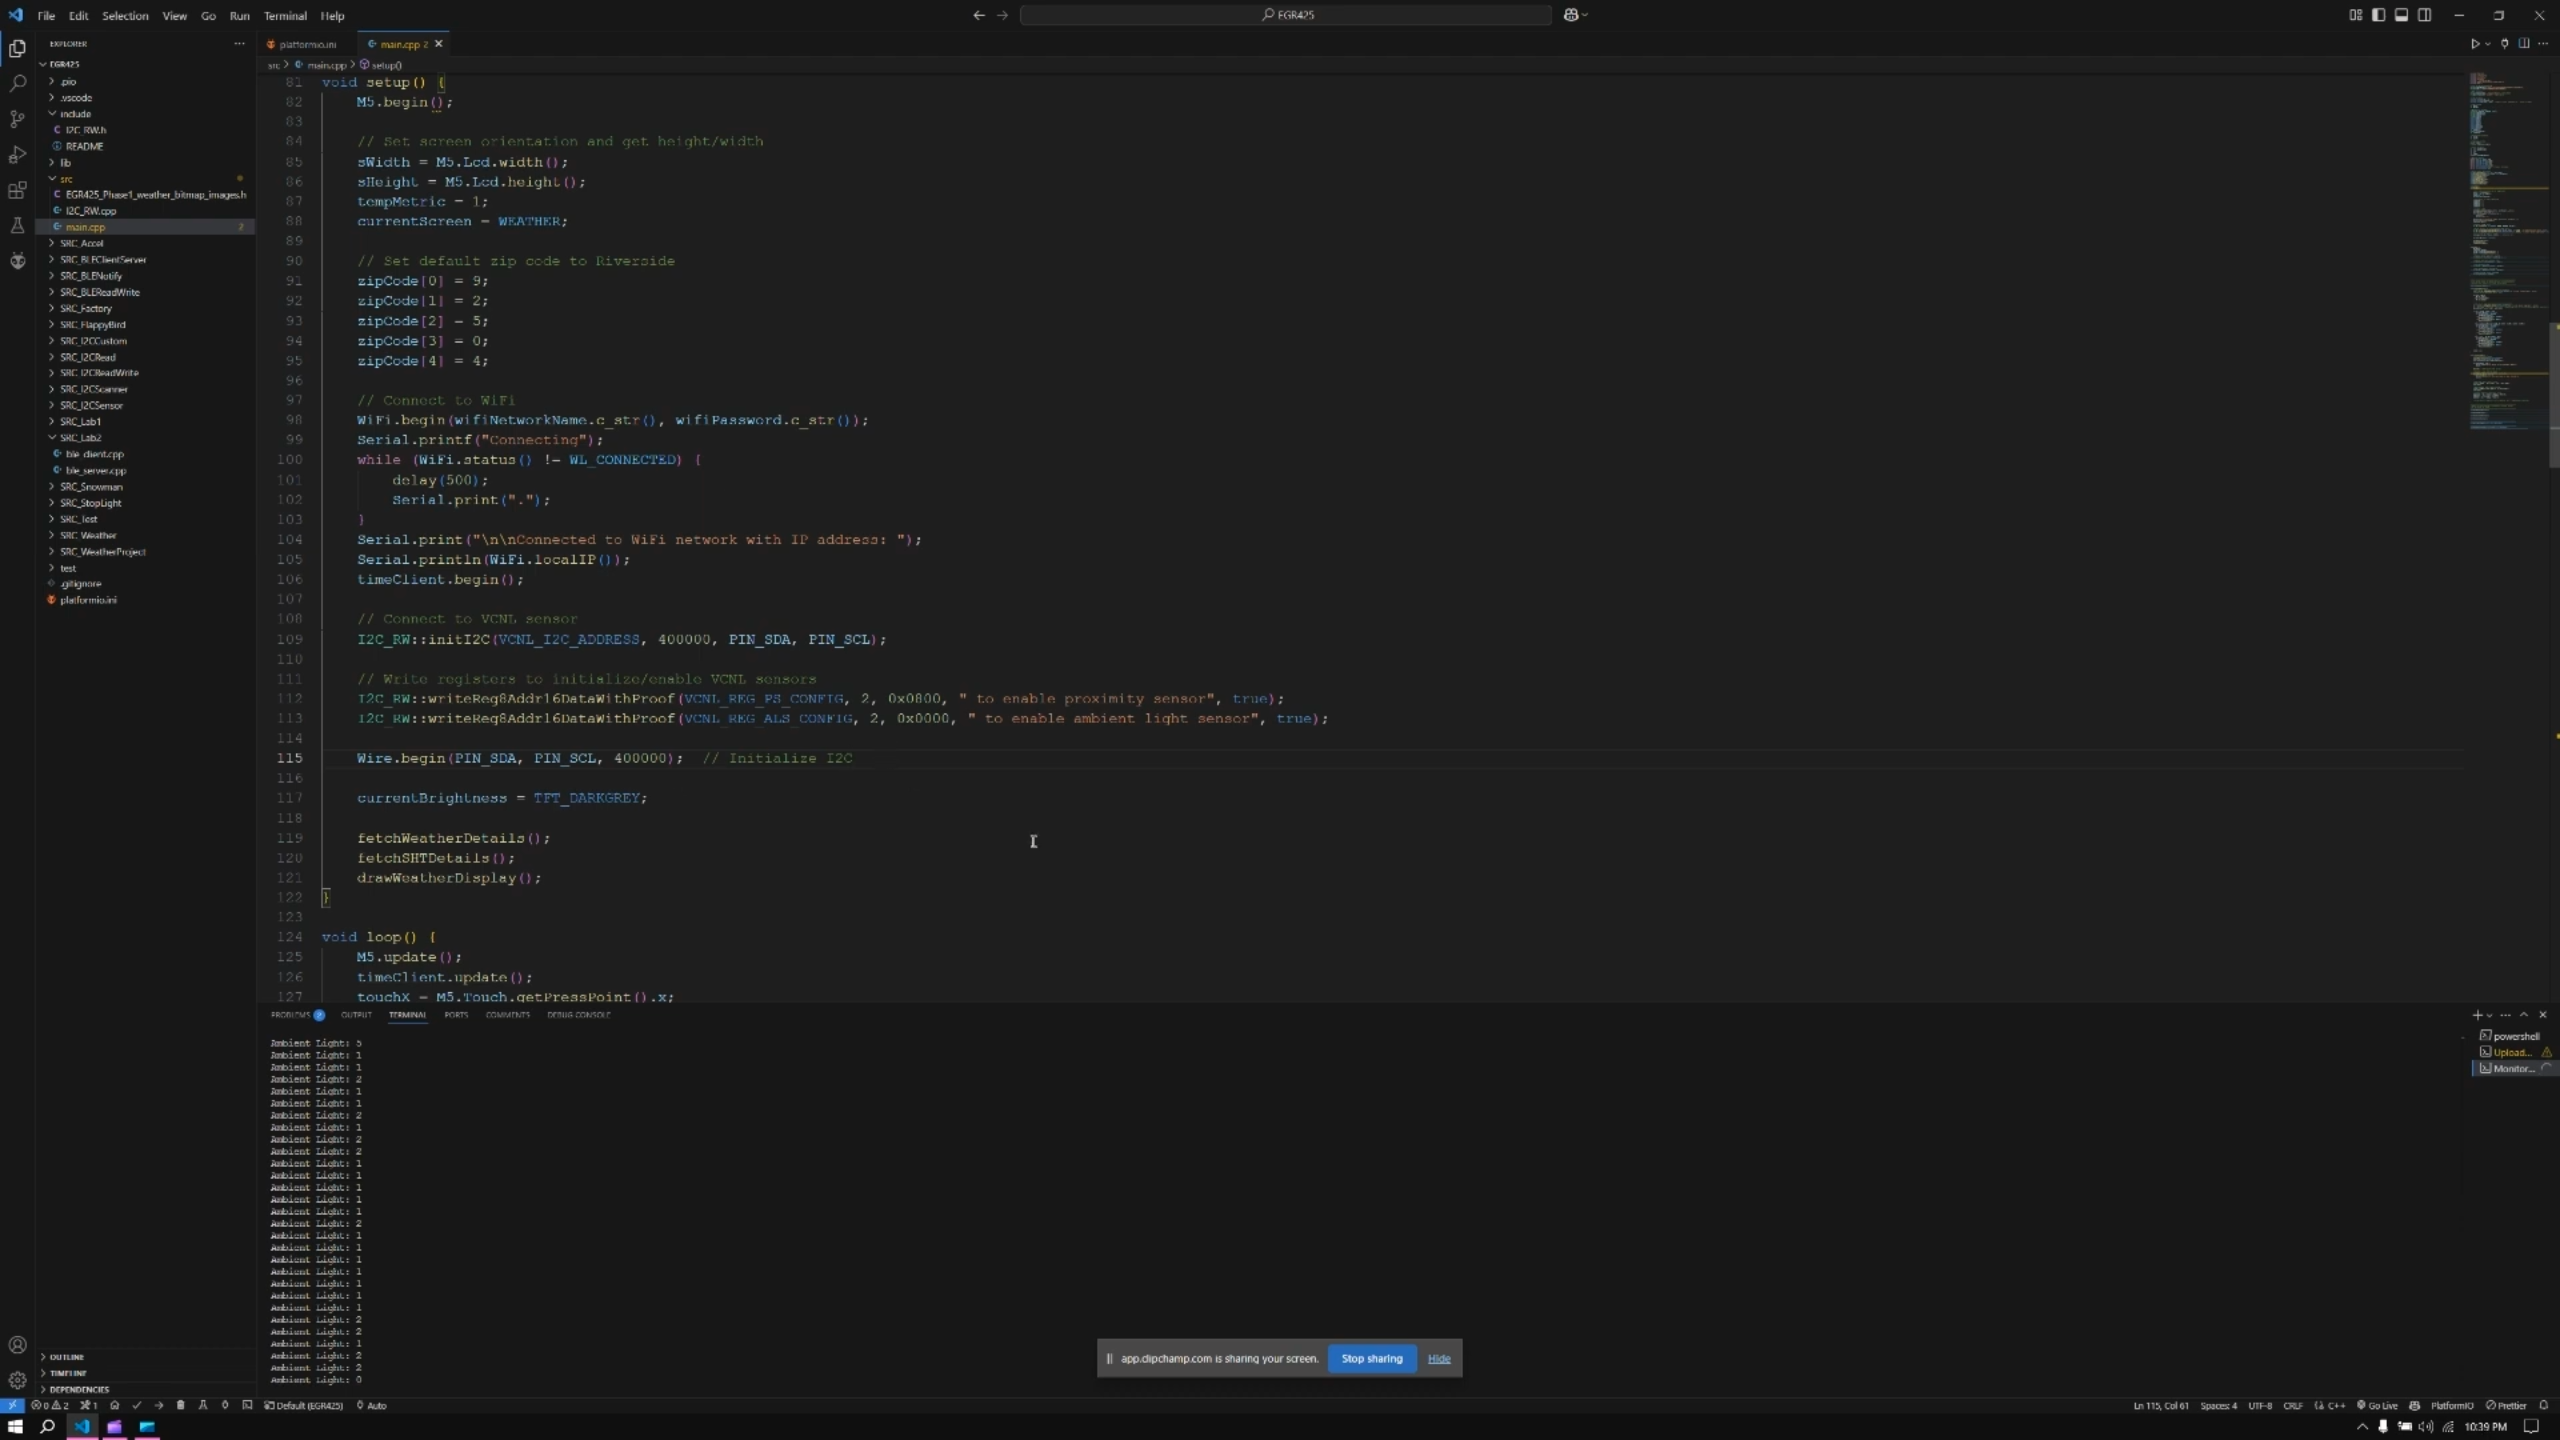Viewport: 2560px width, 1440px height.
Task: Open the Source Control view
Action: click(x=17, y=119)
